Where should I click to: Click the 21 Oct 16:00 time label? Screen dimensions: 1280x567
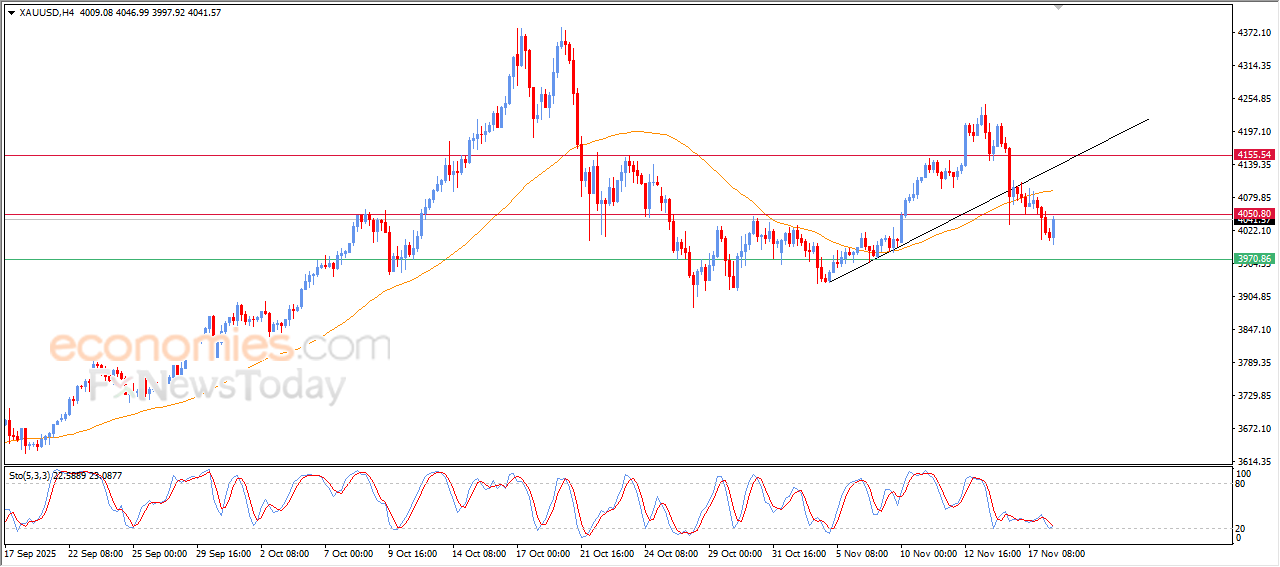607,553
